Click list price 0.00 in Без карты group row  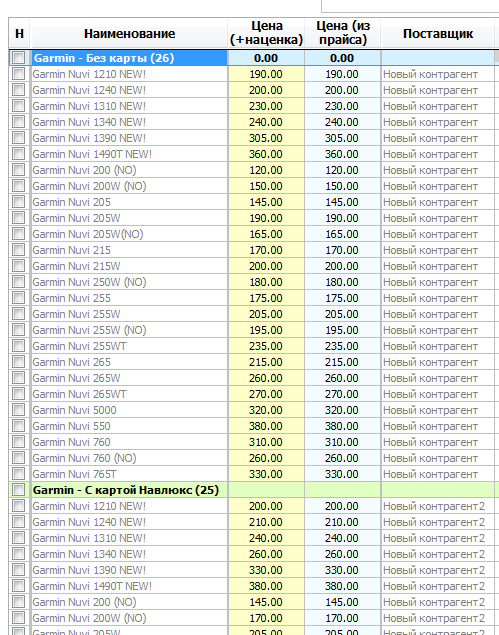pos(342,58)
